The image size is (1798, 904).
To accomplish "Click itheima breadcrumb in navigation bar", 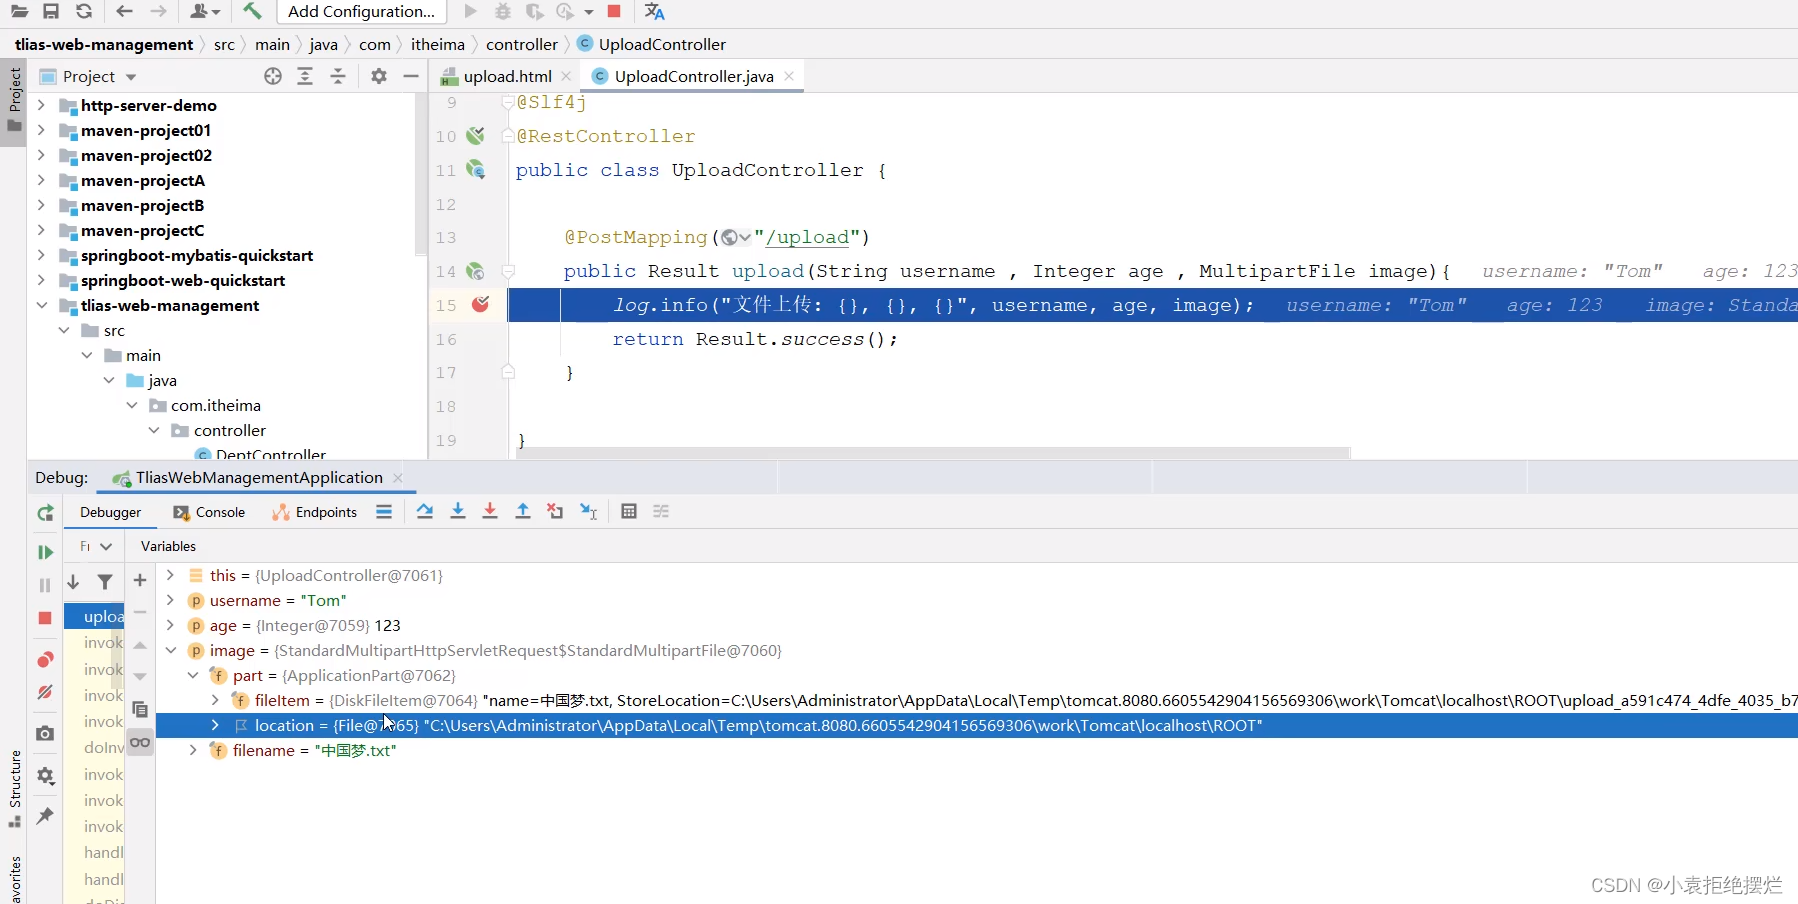I will tap(437, 44).
